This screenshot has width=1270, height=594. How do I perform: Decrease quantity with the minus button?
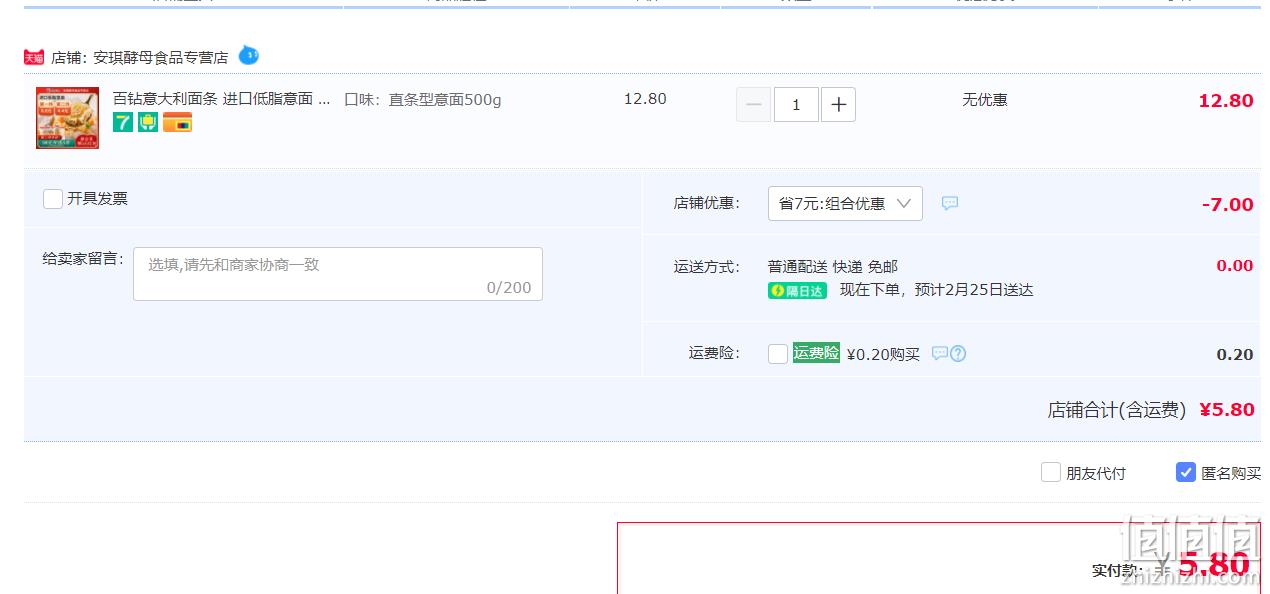pyautogui.click(x=754, y=104)
